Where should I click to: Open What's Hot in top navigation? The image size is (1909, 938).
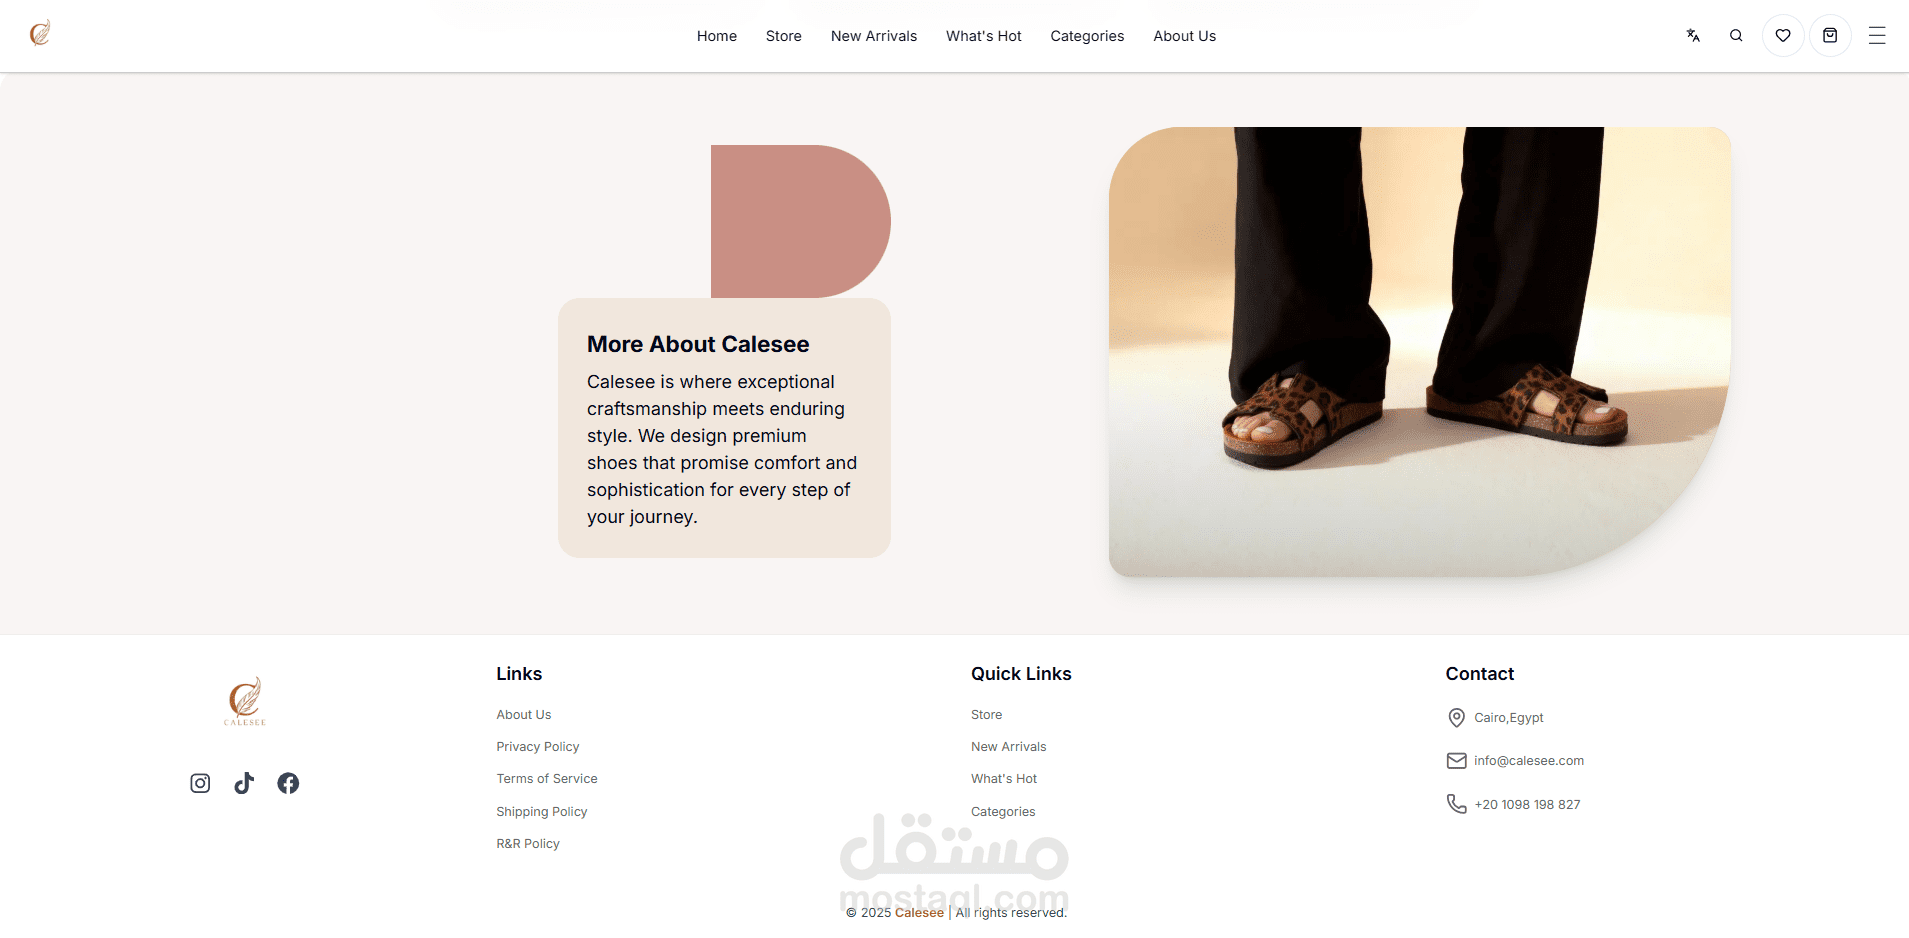[x=984, y=36]
